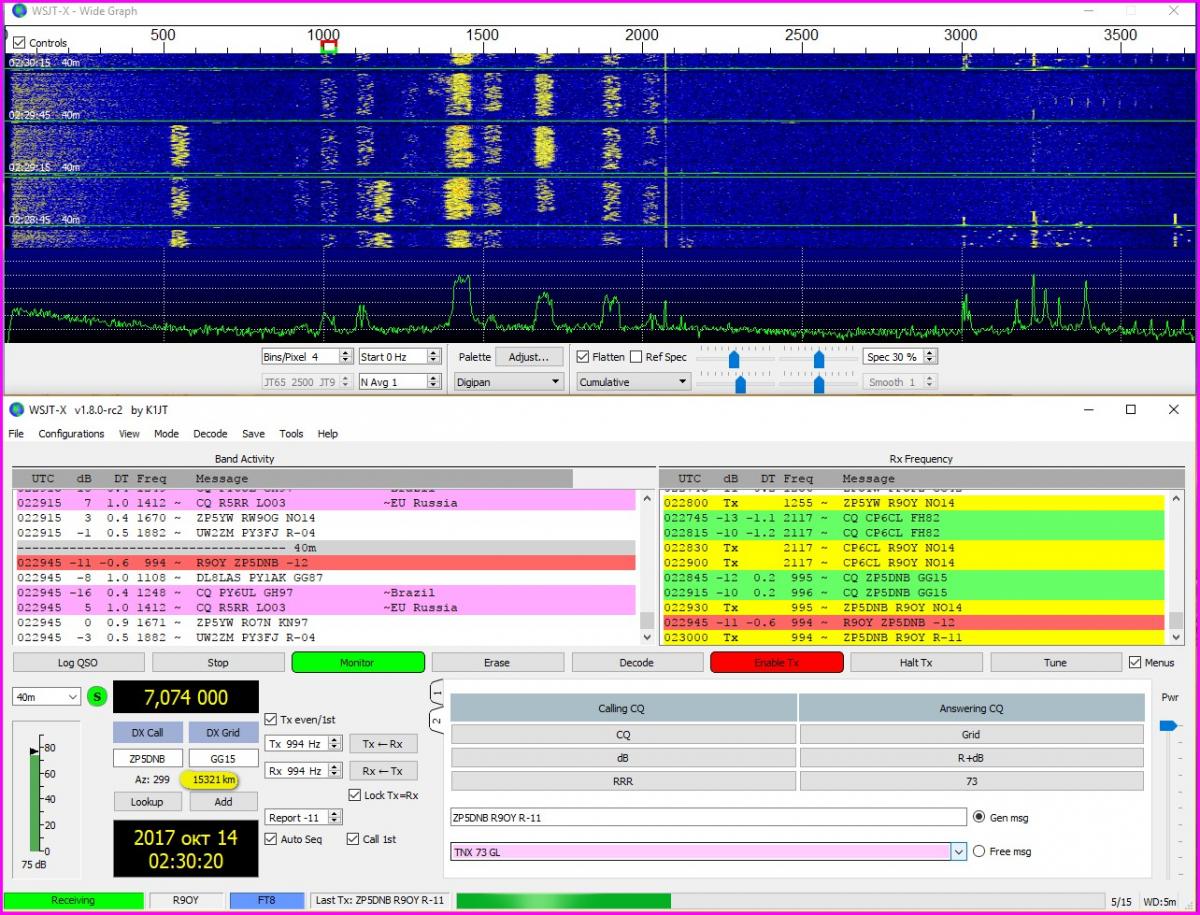Click the Log QSO button
The height and width of the screenshot is (915, 1200).
(x=78, y=662)
